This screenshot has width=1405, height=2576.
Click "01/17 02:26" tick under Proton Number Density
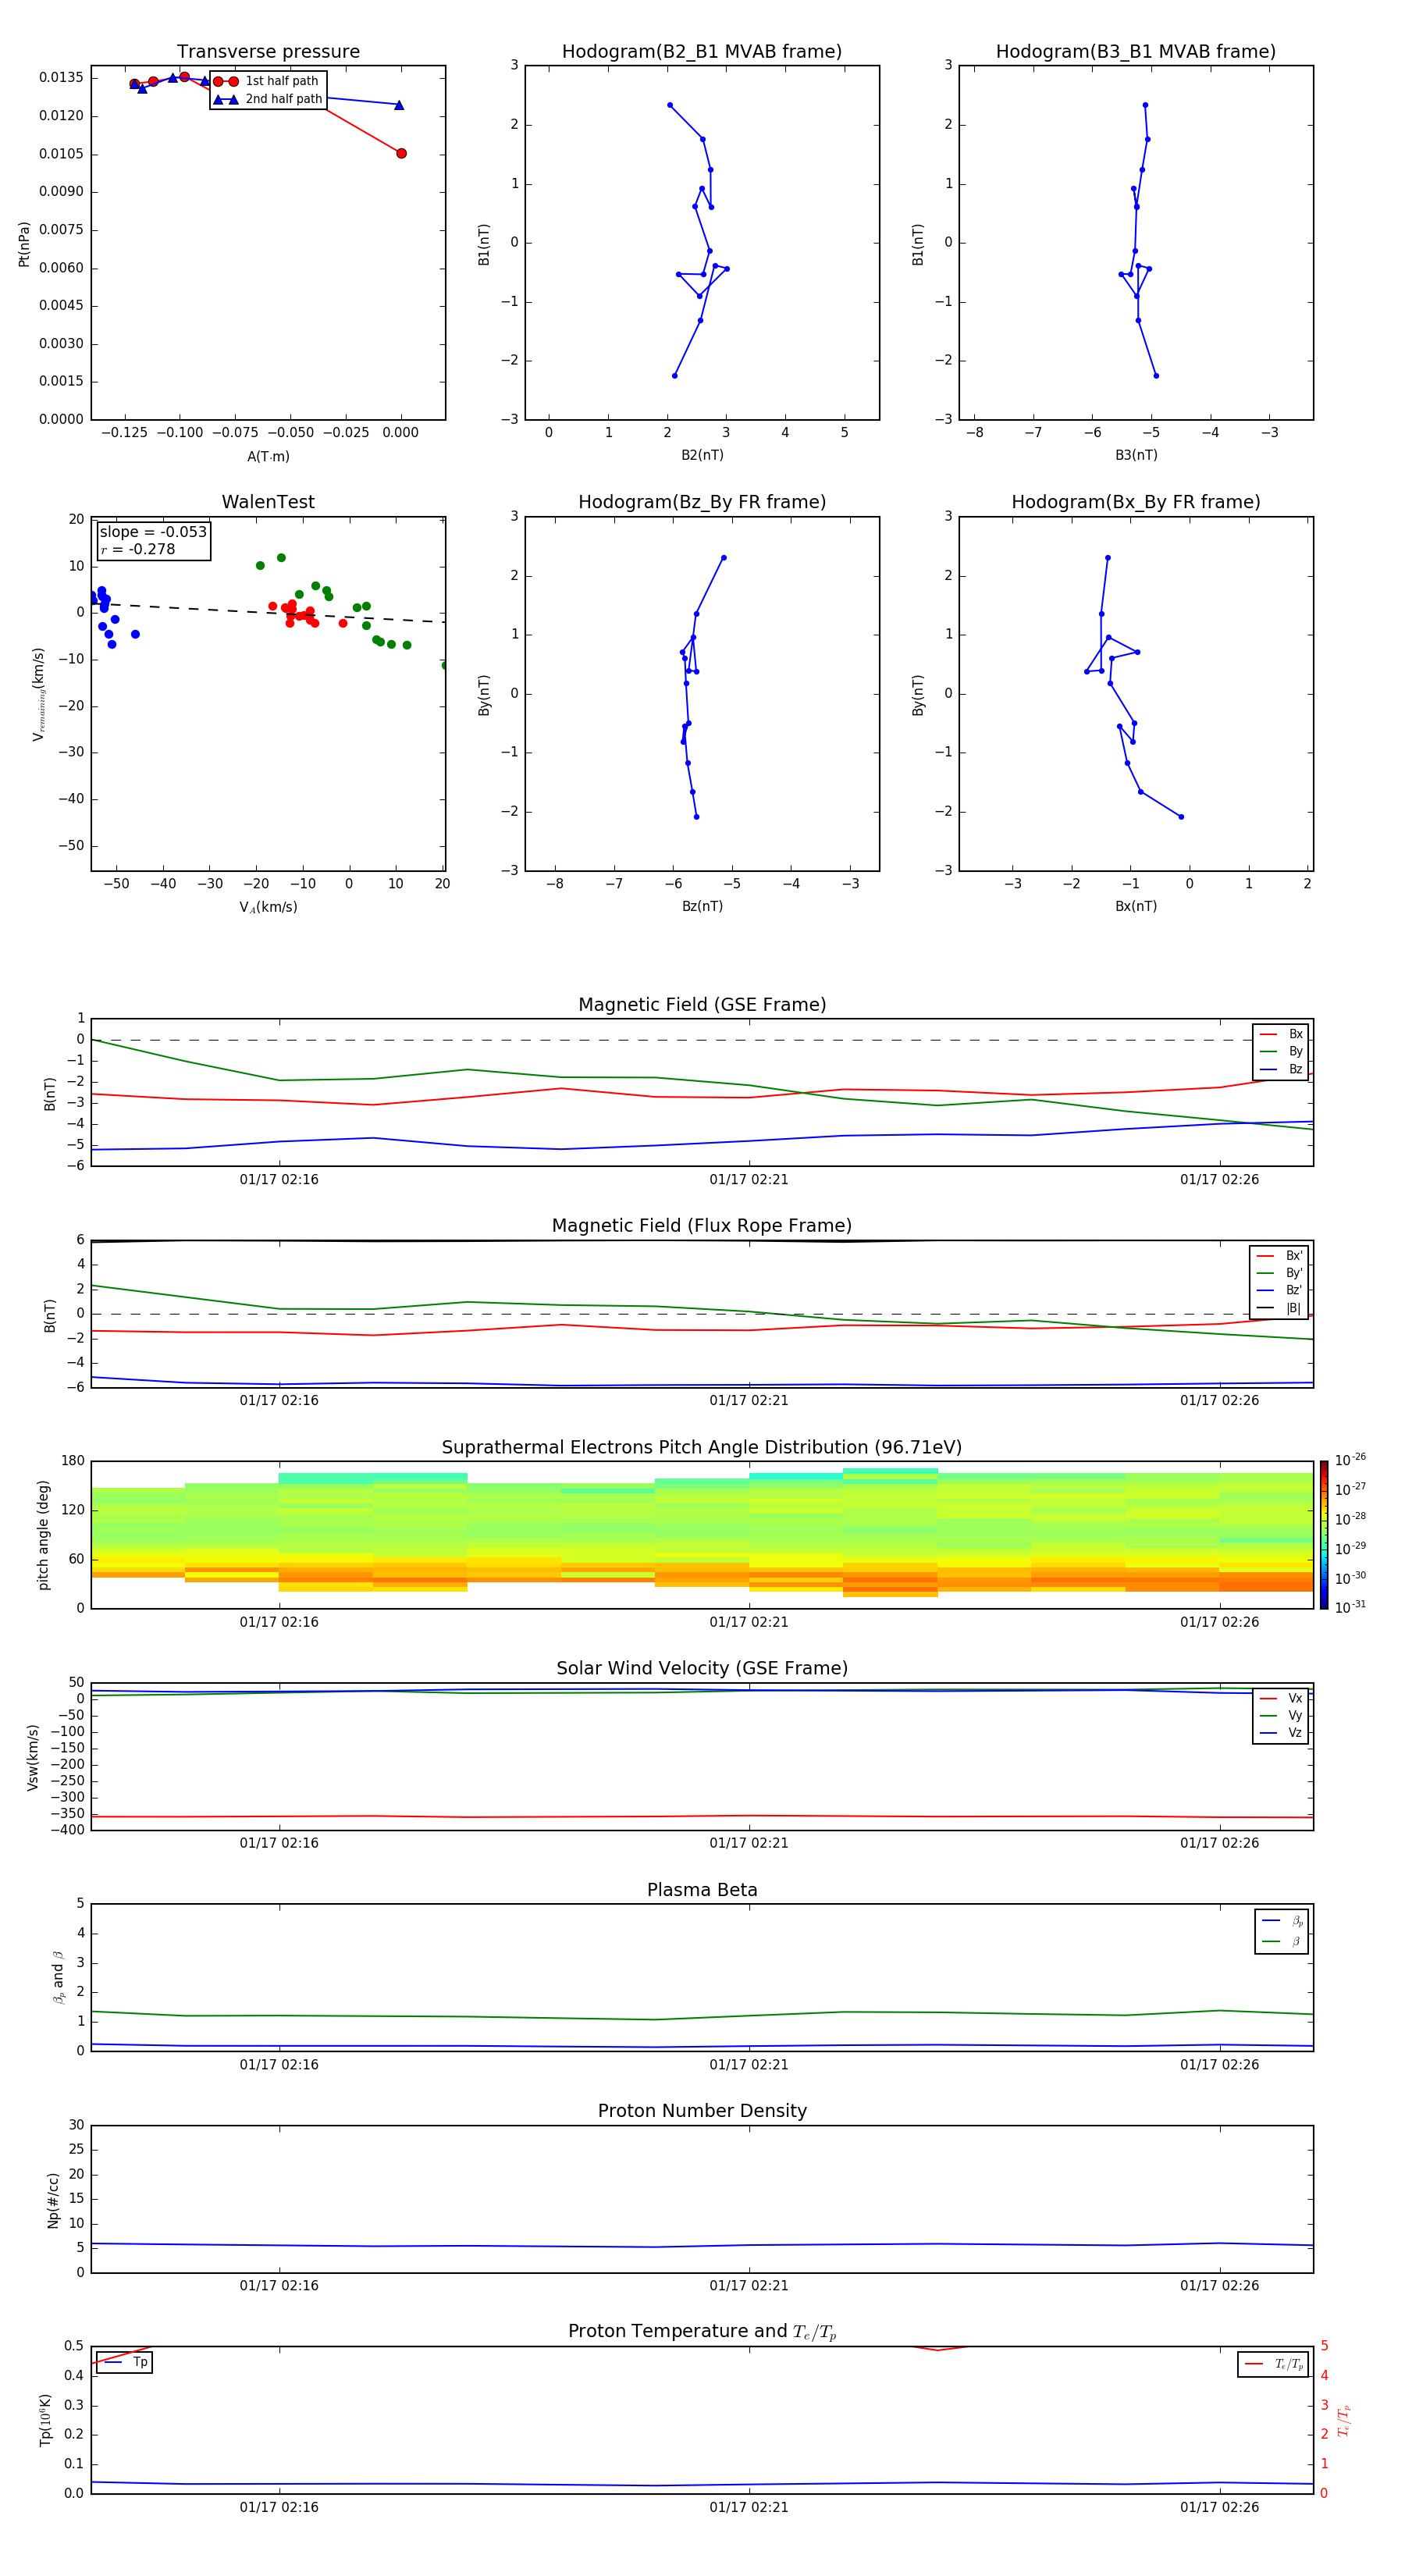tap(1219, 2285)
